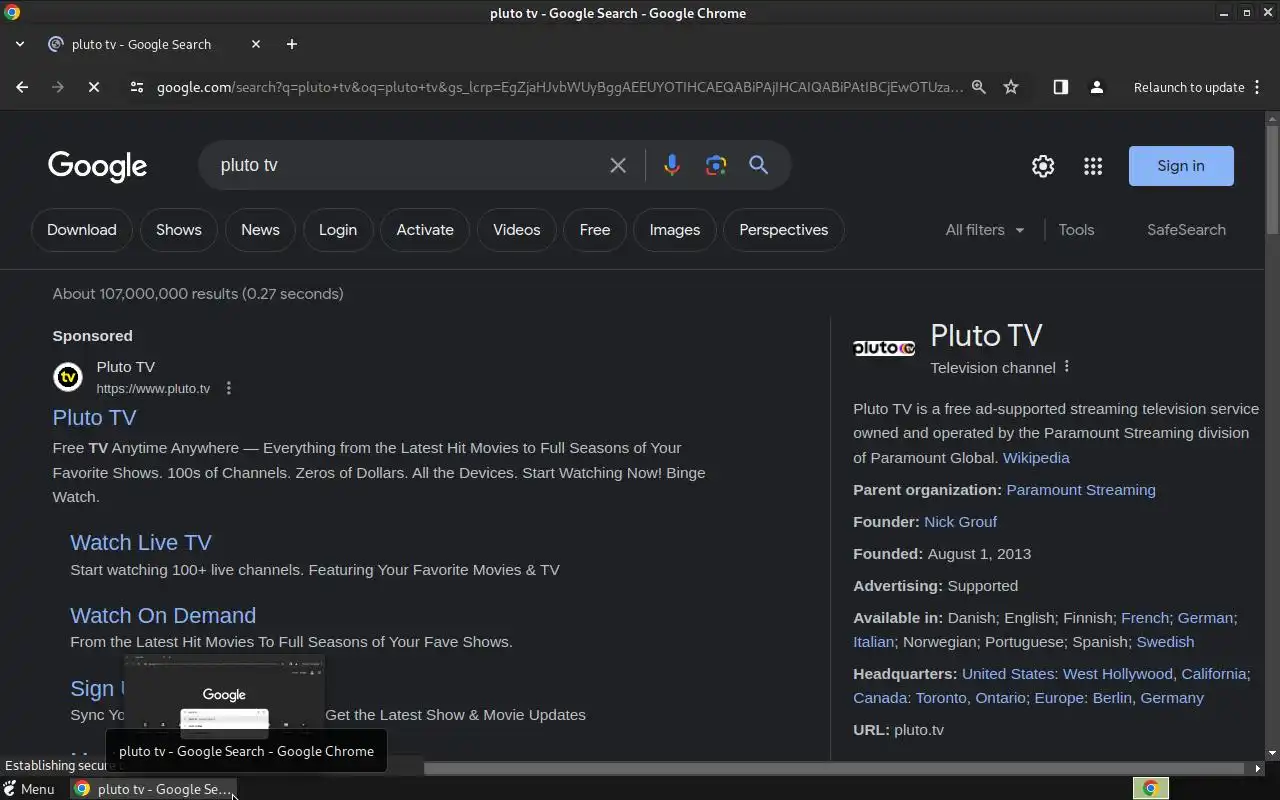The height and width of the screenshot is (800, 1280).
Task: Open the Pluto TV sponsored result title
Action: [x=94, y=417]
